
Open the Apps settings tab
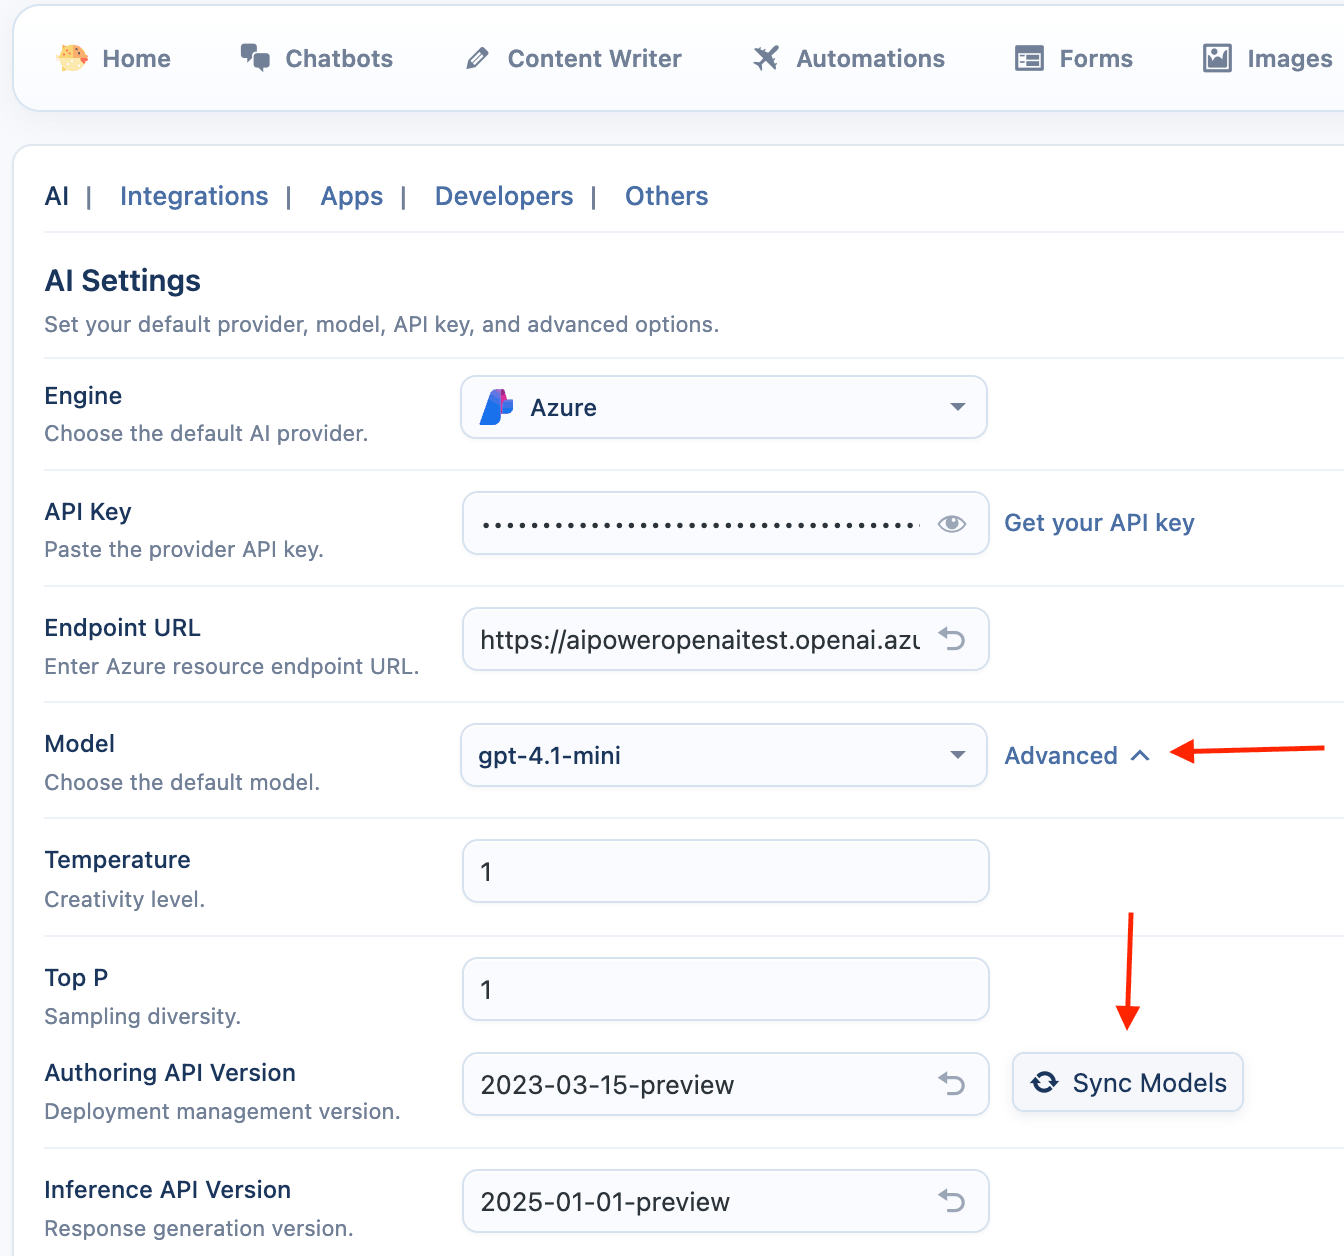click(x=351, y=196)
